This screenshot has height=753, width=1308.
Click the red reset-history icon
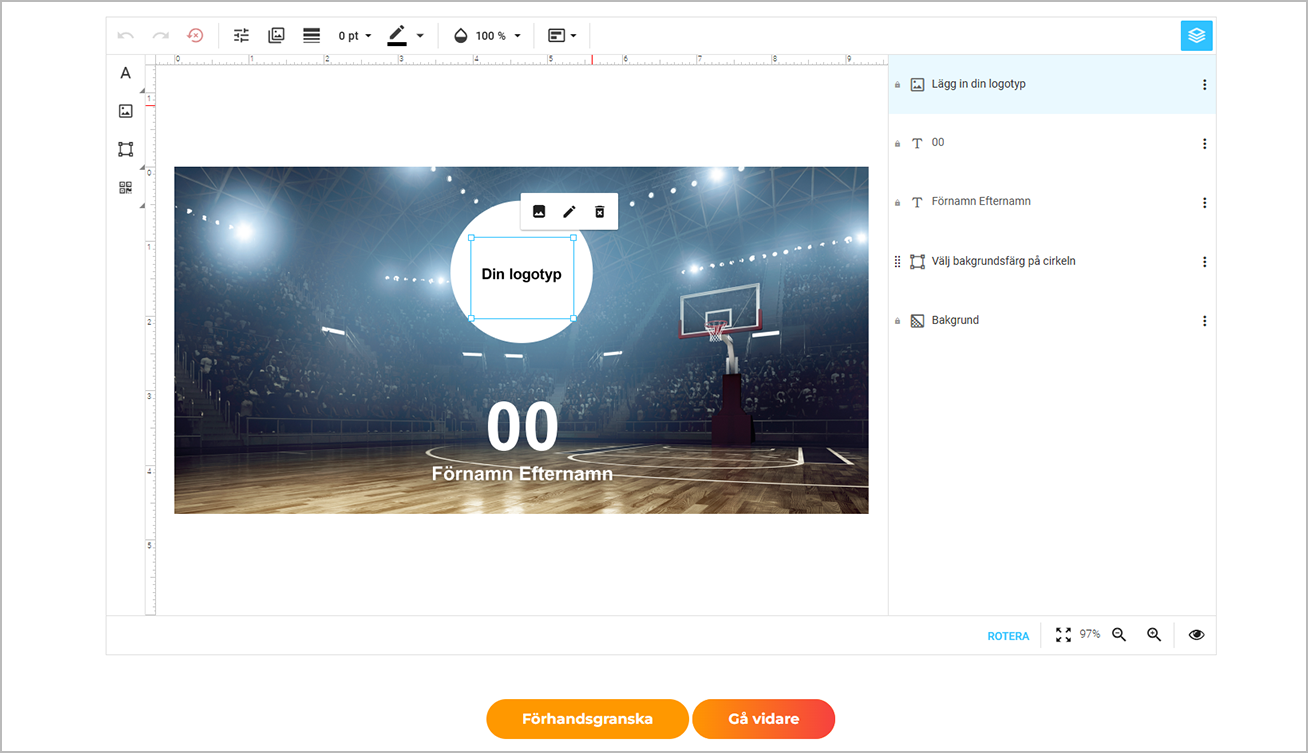pyautogui.click(x=195, y=36)
